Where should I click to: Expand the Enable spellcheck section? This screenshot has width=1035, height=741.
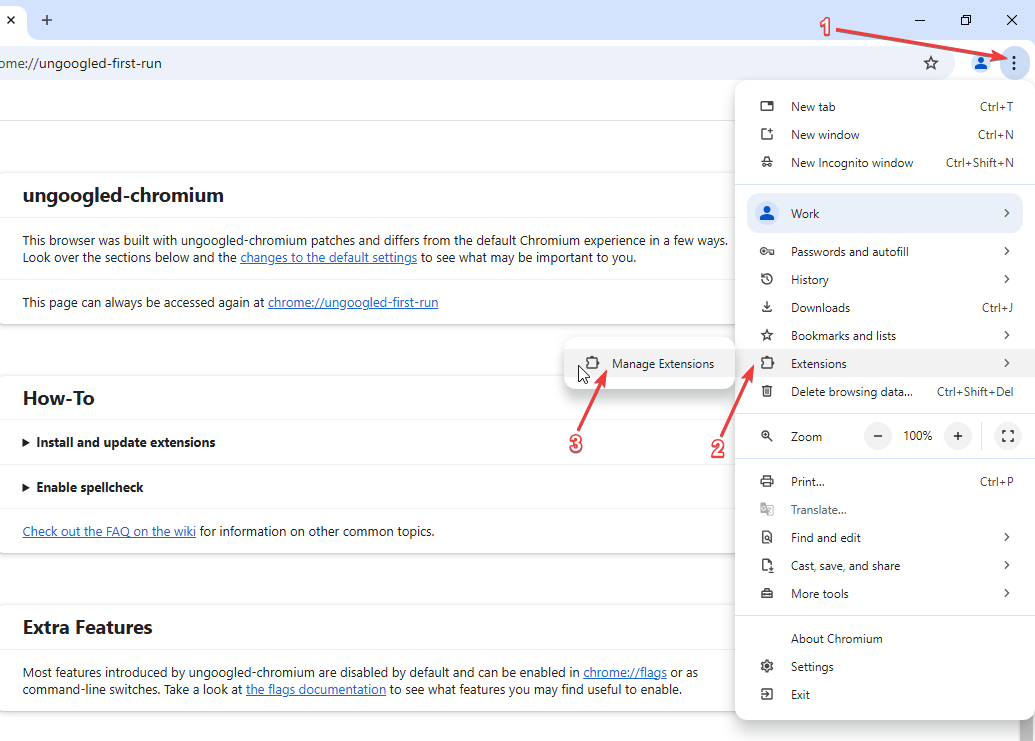point(89,488)
